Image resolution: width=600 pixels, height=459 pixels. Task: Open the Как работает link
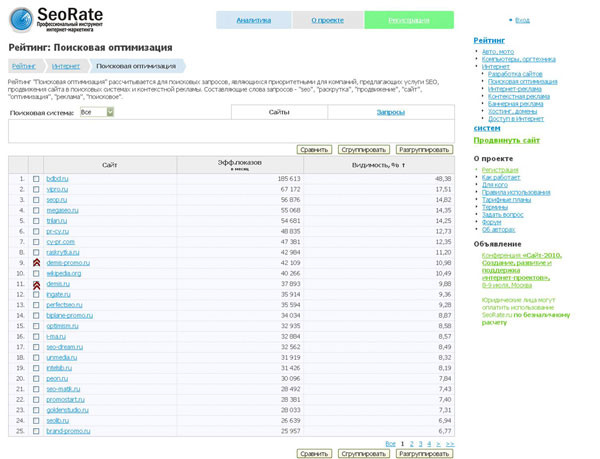tap(501, 177)
